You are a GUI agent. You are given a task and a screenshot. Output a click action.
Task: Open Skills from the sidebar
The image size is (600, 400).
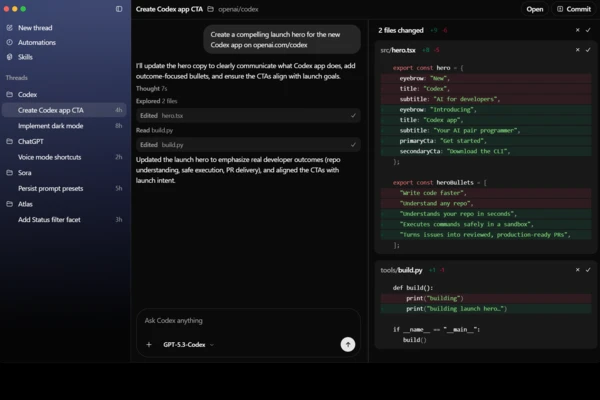tap(25, 57)
